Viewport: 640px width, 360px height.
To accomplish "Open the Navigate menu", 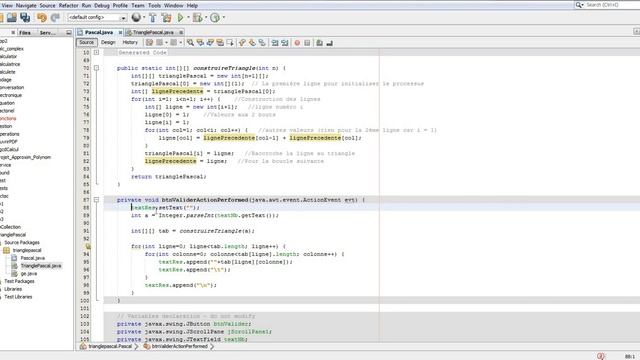I will 26,5.
